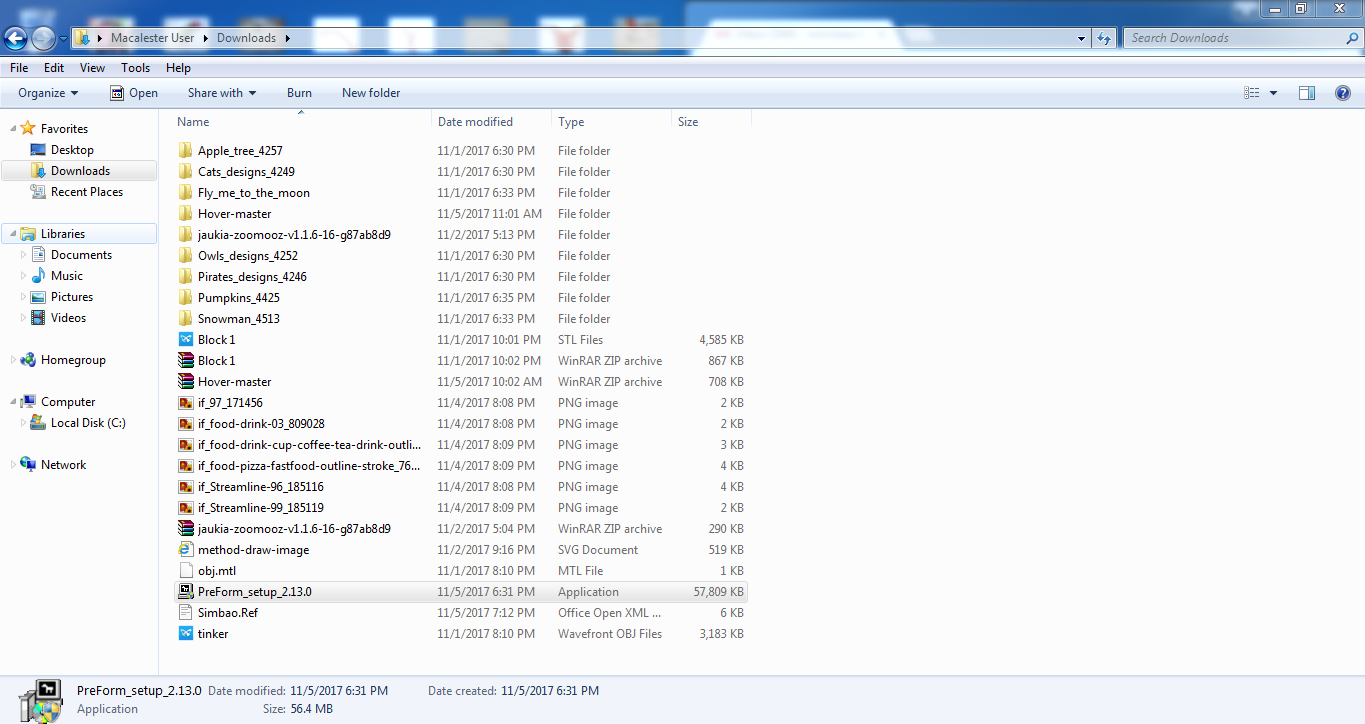Select Fly_me_to_the_moon folder name
The image size is (1365, 724).
tap(254, 193)
